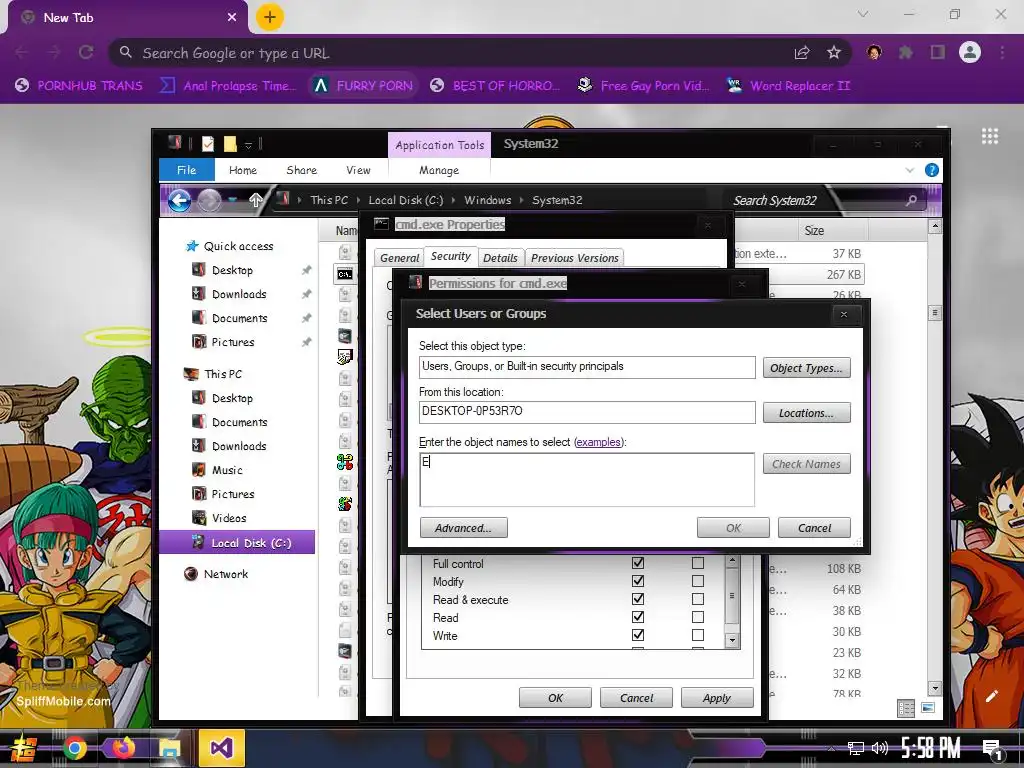Click the object names text field
Image resolution: width=1024 pixels, height=768 pixels.
coord(587,479)
